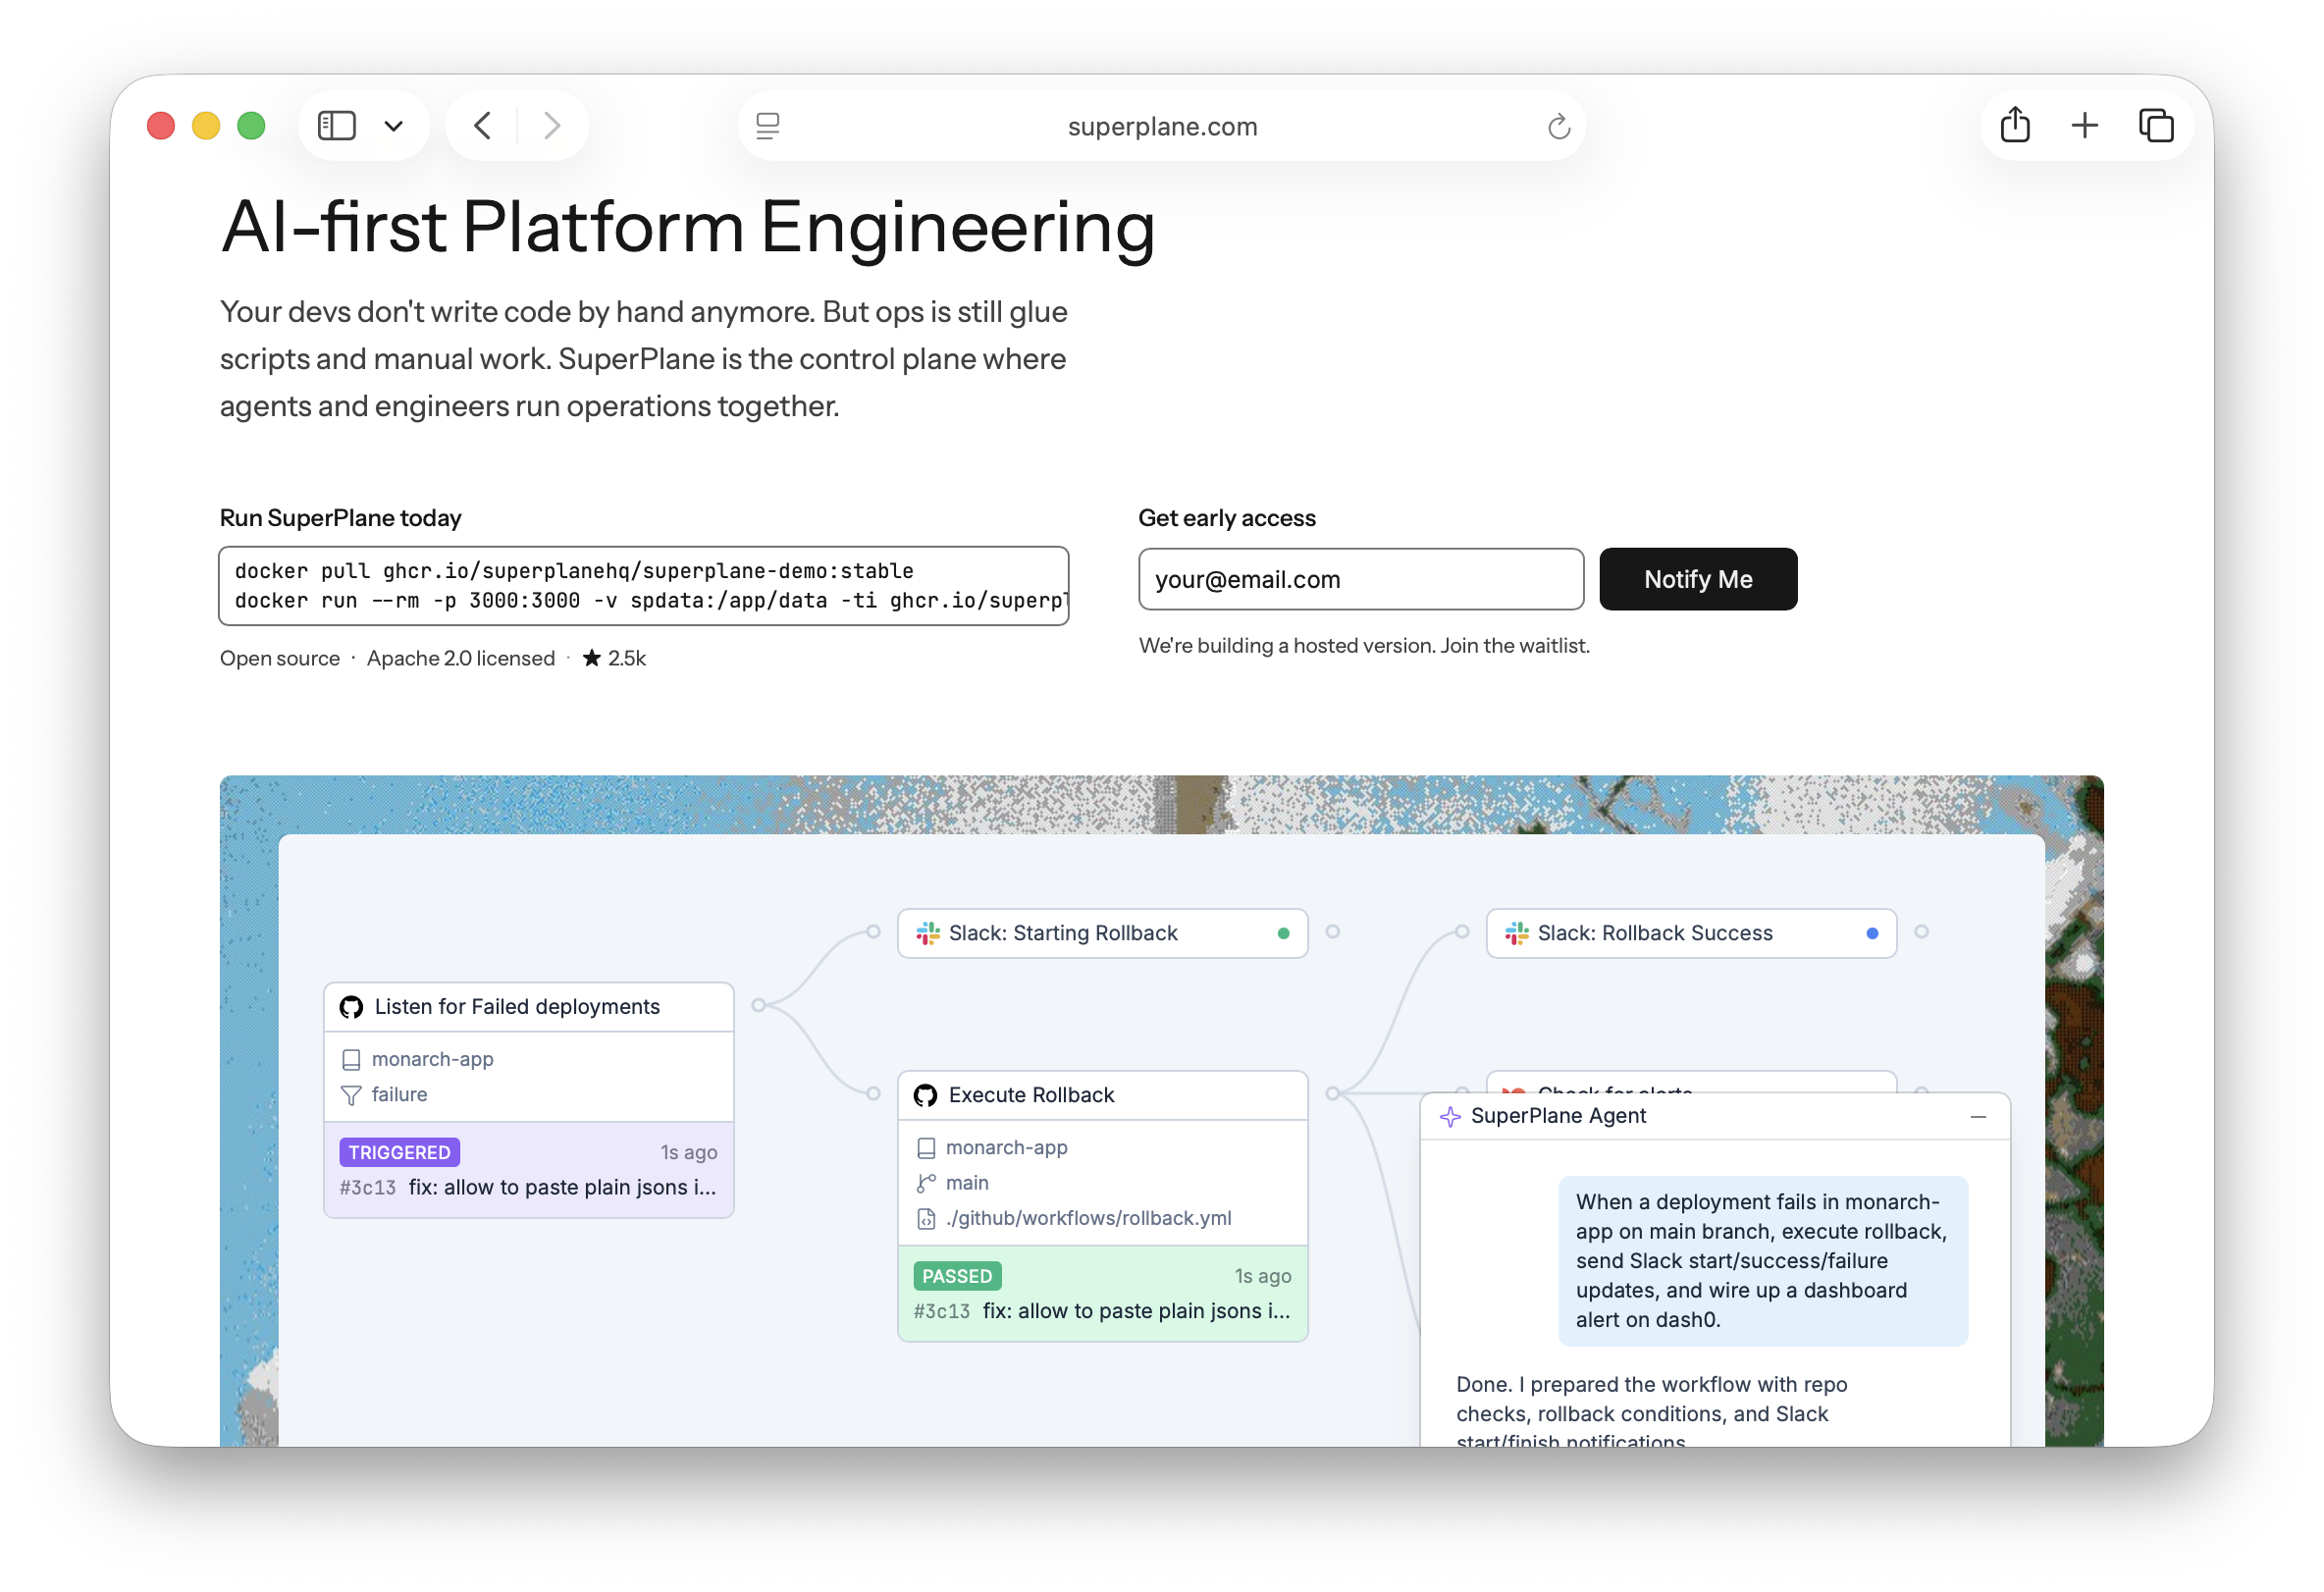The height and width of the screenshot is (1592, 2324).
Task: Click GitHub icon on Execute Rollback node
Action: coord(925,1095)
